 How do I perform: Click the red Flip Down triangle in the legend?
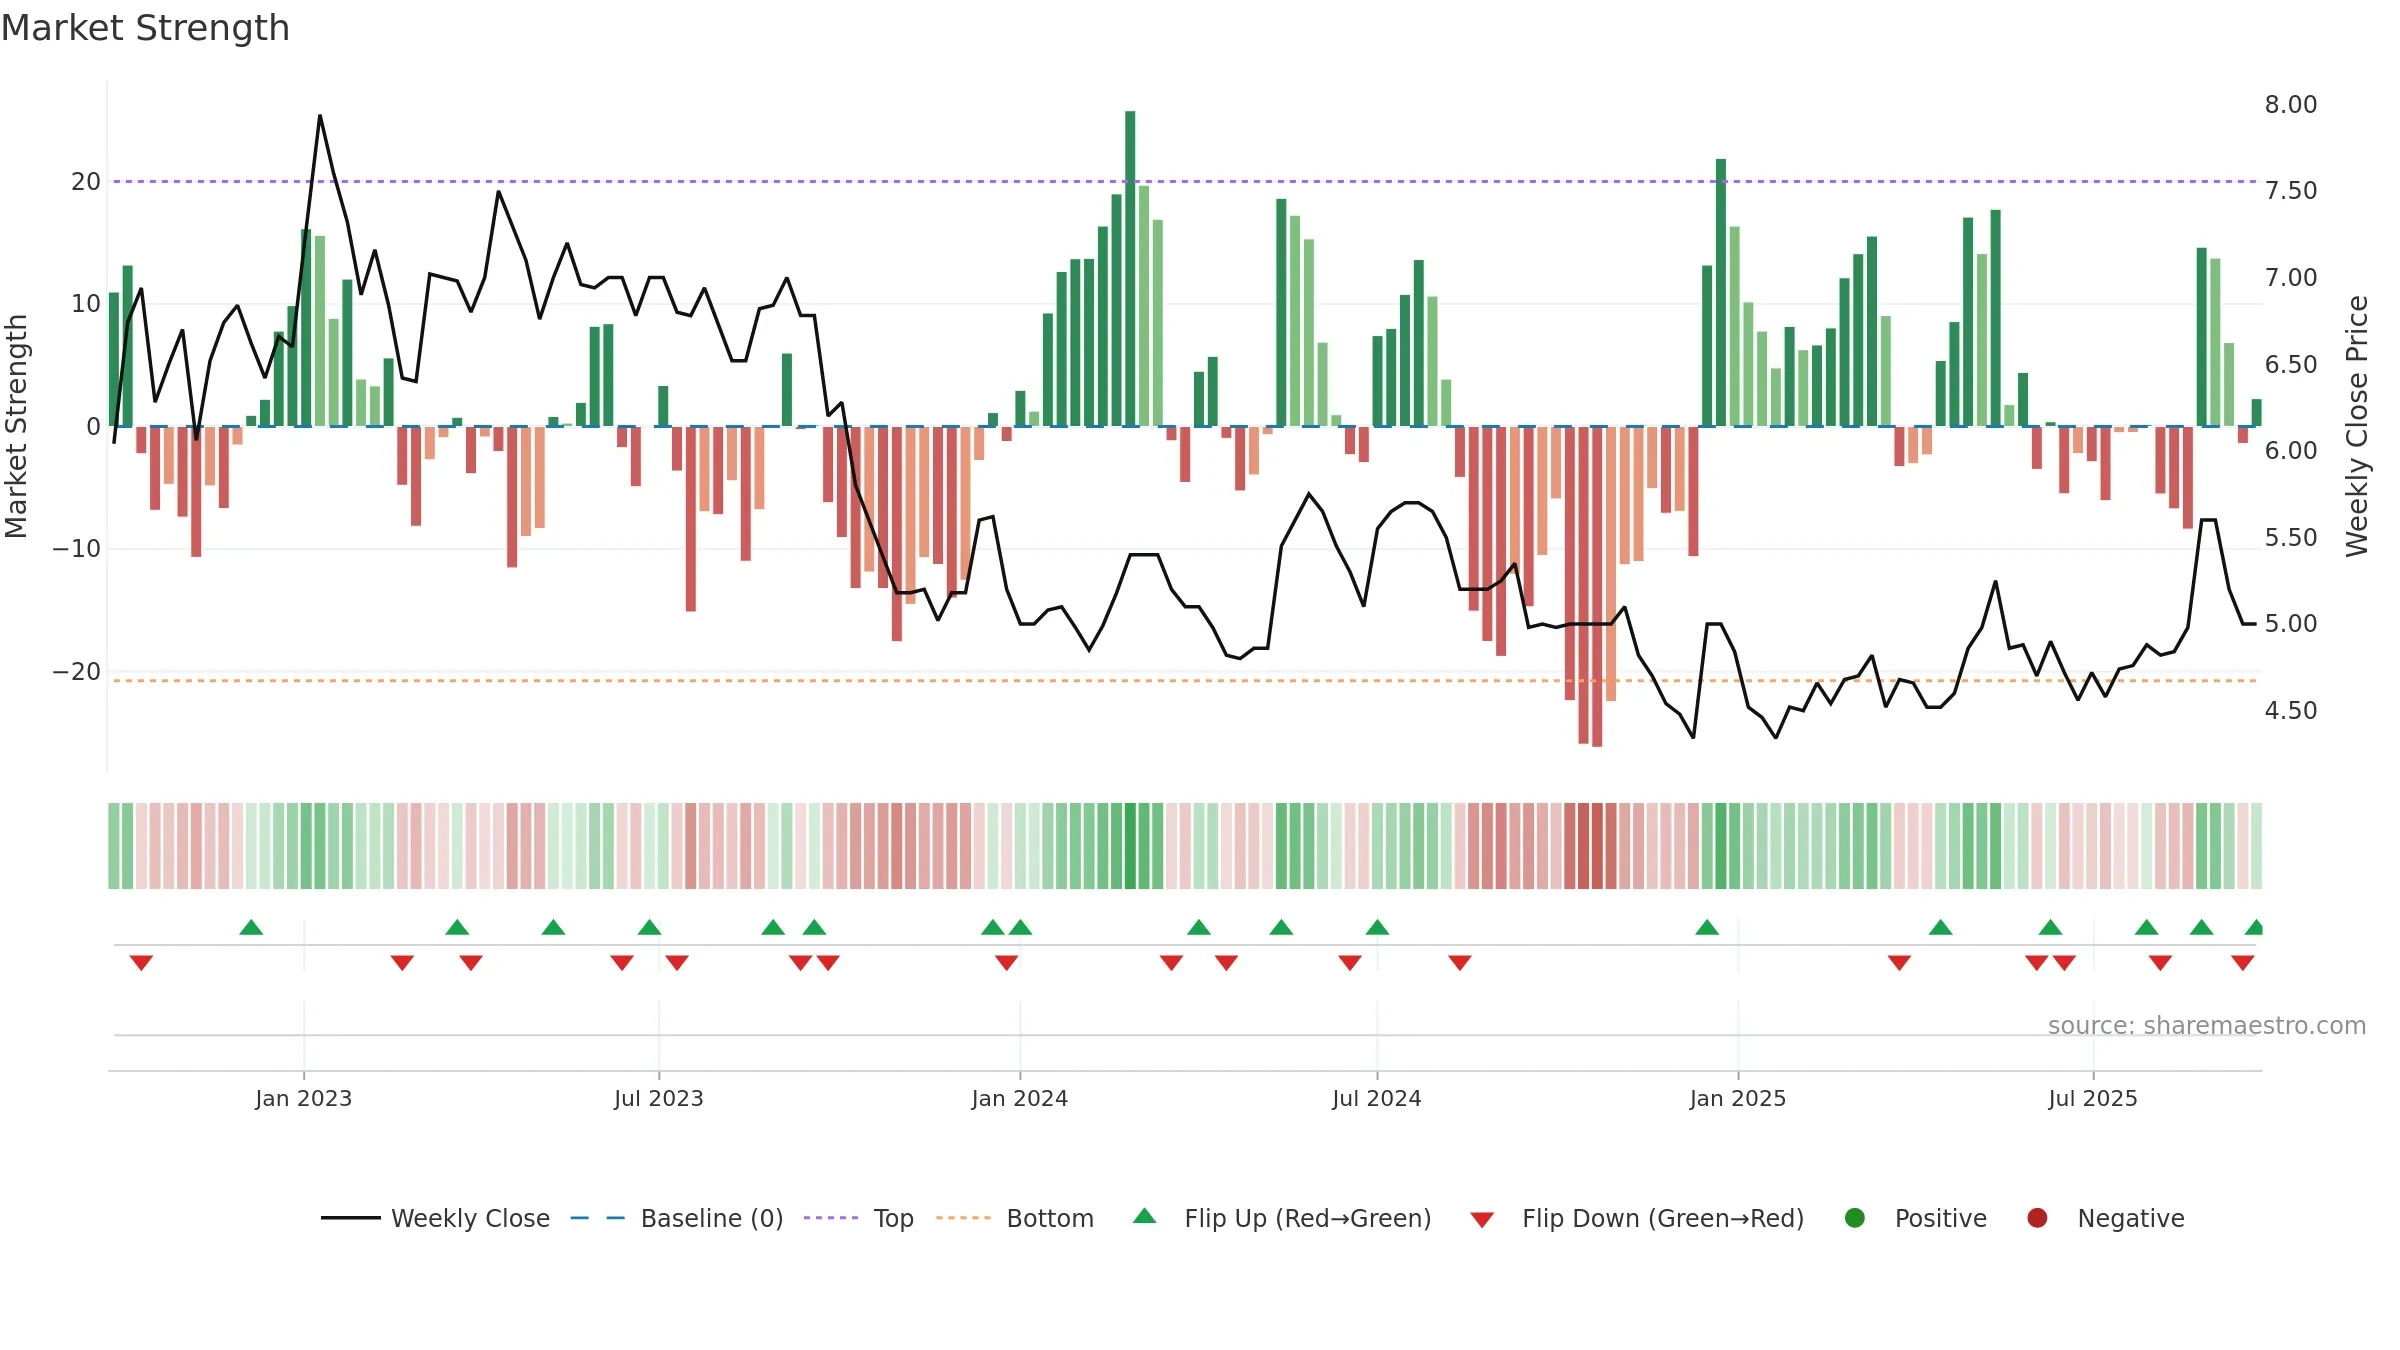click(1482, 1220)
